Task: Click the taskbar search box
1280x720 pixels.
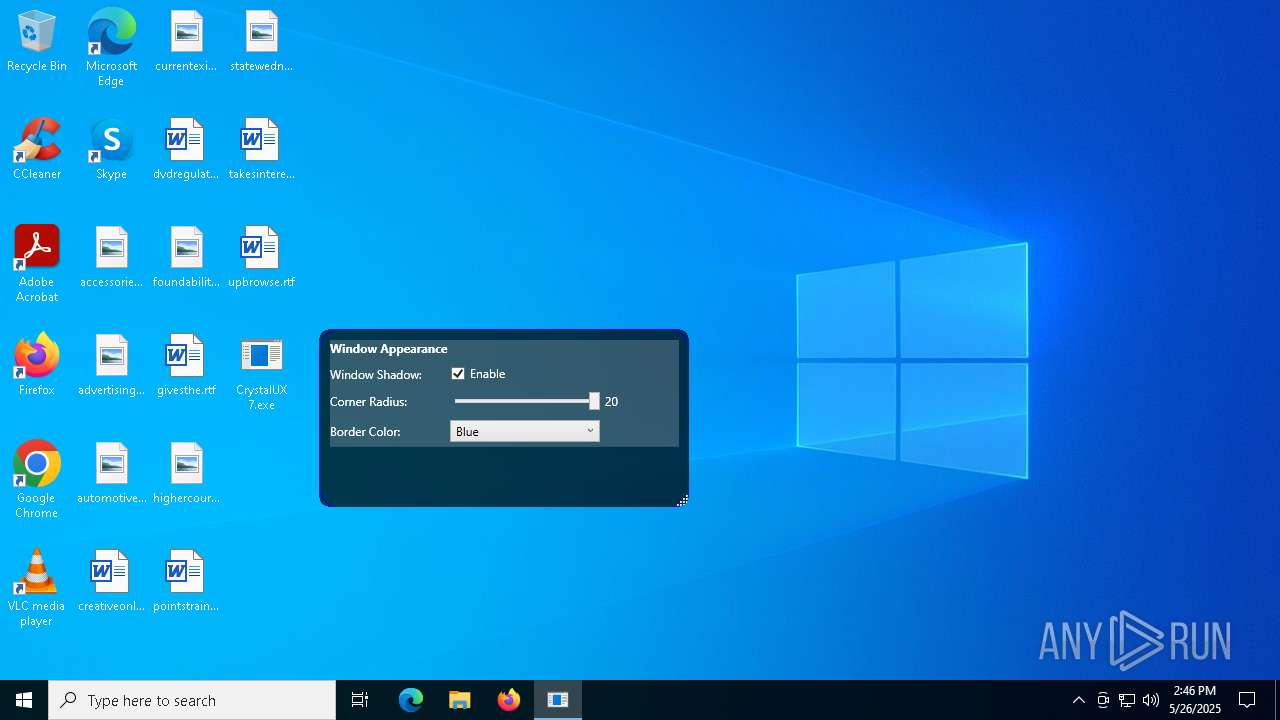Action: (192, 700)
